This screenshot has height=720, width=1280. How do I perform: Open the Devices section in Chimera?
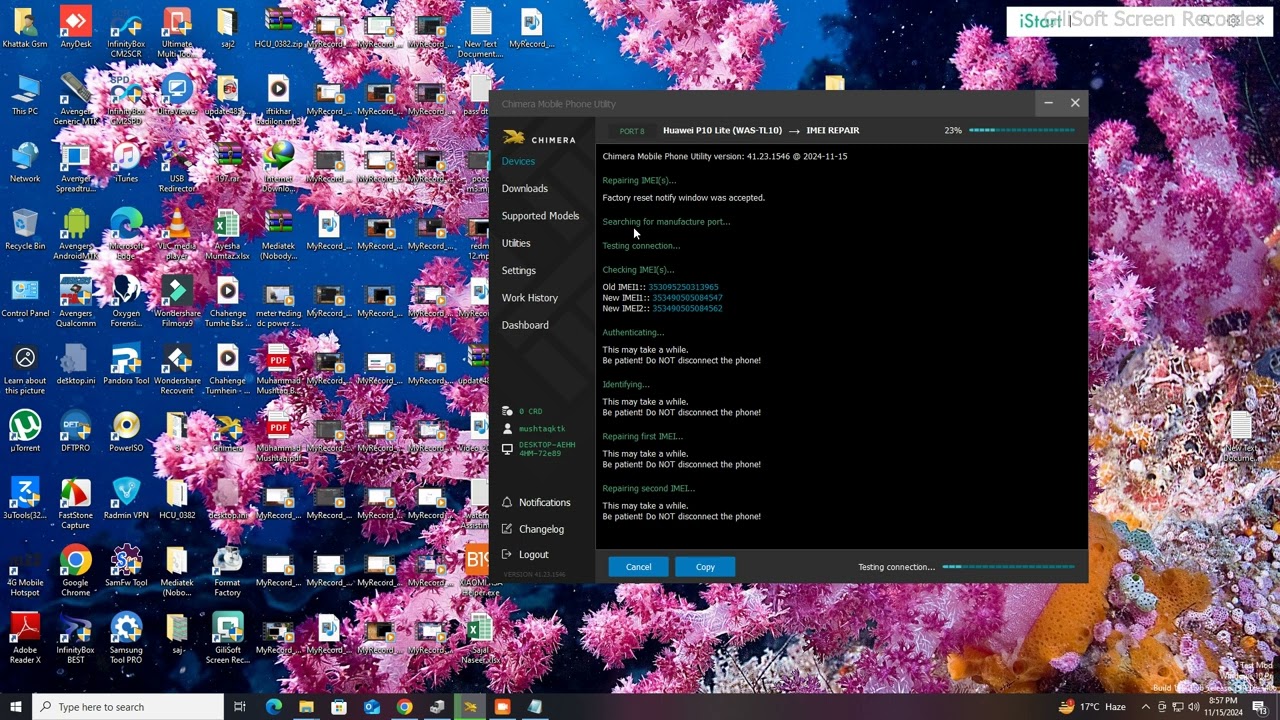coord(518,161)
